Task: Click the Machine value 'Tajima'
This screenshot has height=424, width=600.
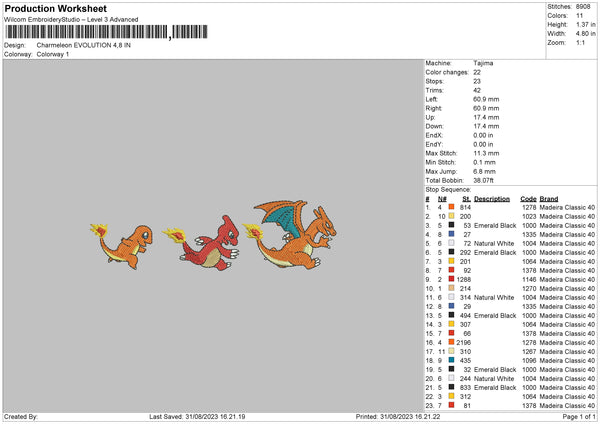Action: coord(483,63)
